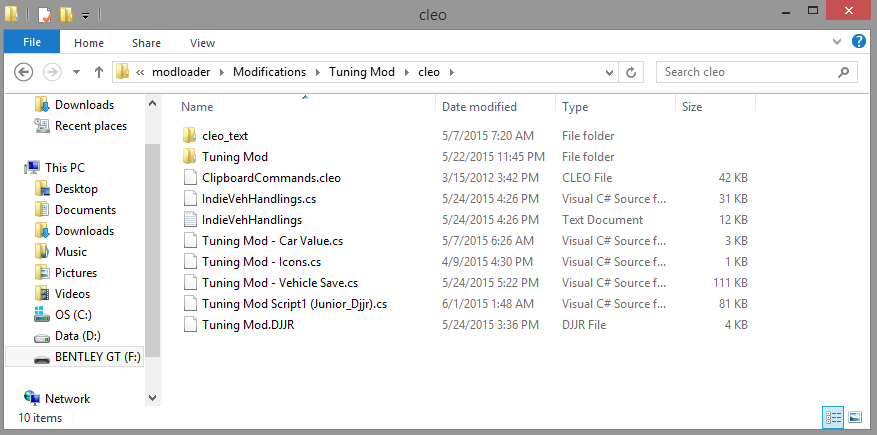
Task: Select the BENTLEY GT (F:) drive
Action: pos(90,357)
